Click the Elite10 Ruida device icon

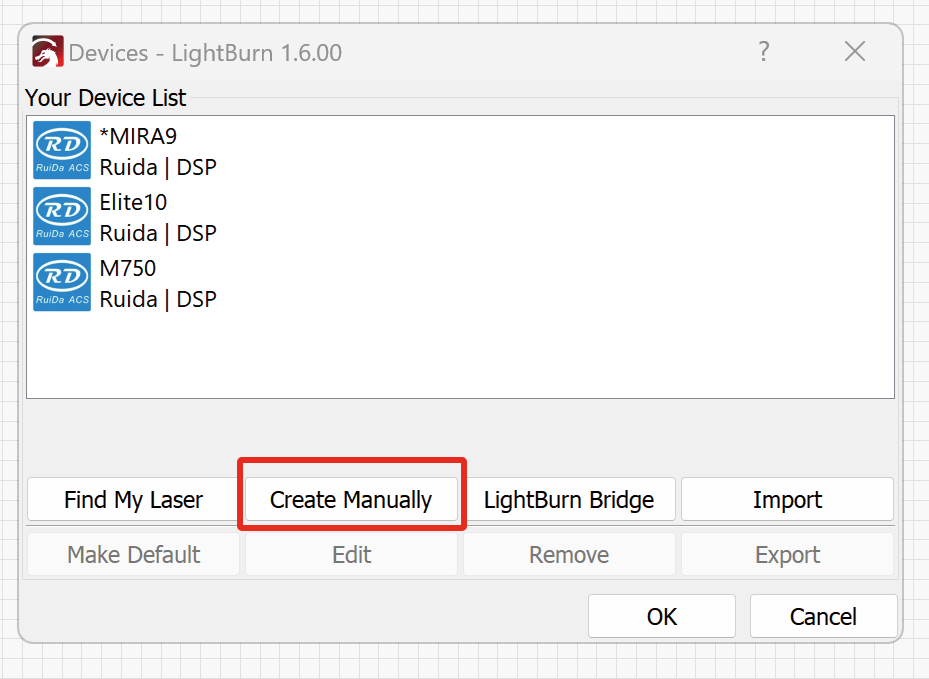coord(62,216)
